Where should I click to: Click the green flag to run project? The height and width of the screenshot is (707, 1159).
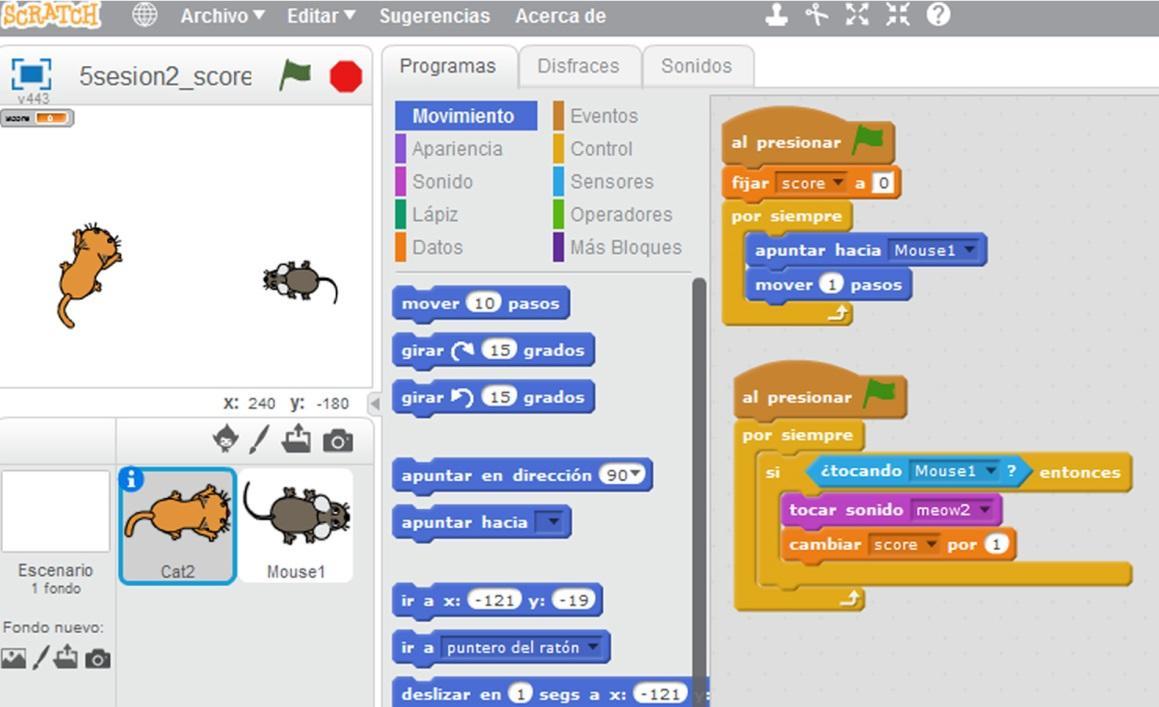[295, 75]
